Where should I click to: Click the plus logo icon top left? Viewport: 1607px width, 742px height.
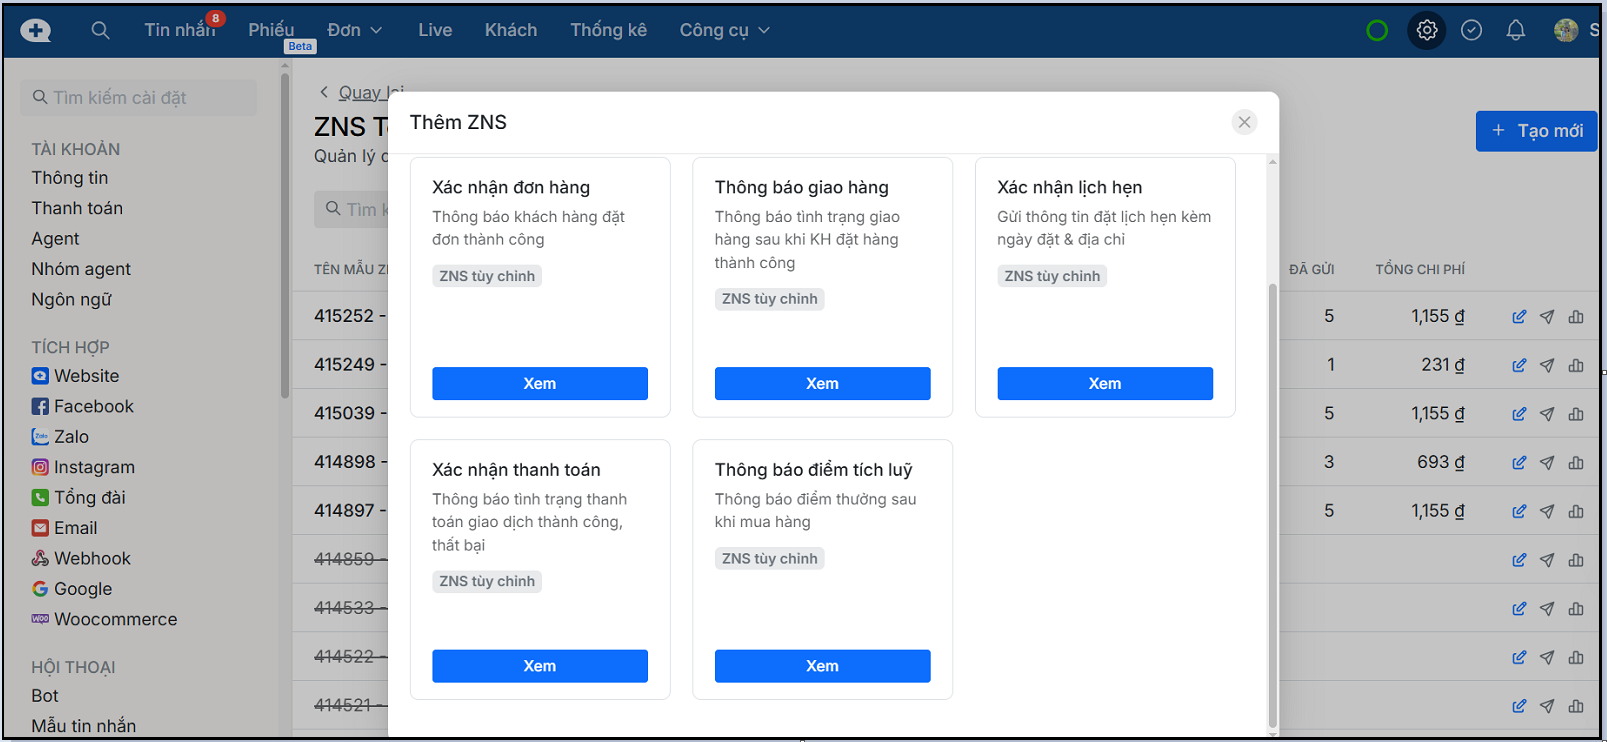coord(36,30)
